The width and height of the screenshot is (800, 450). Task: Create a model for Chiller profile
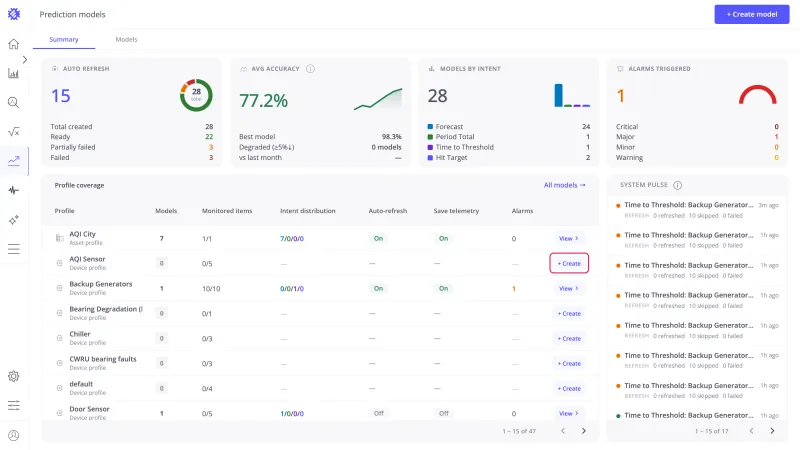tap(569, 338)
